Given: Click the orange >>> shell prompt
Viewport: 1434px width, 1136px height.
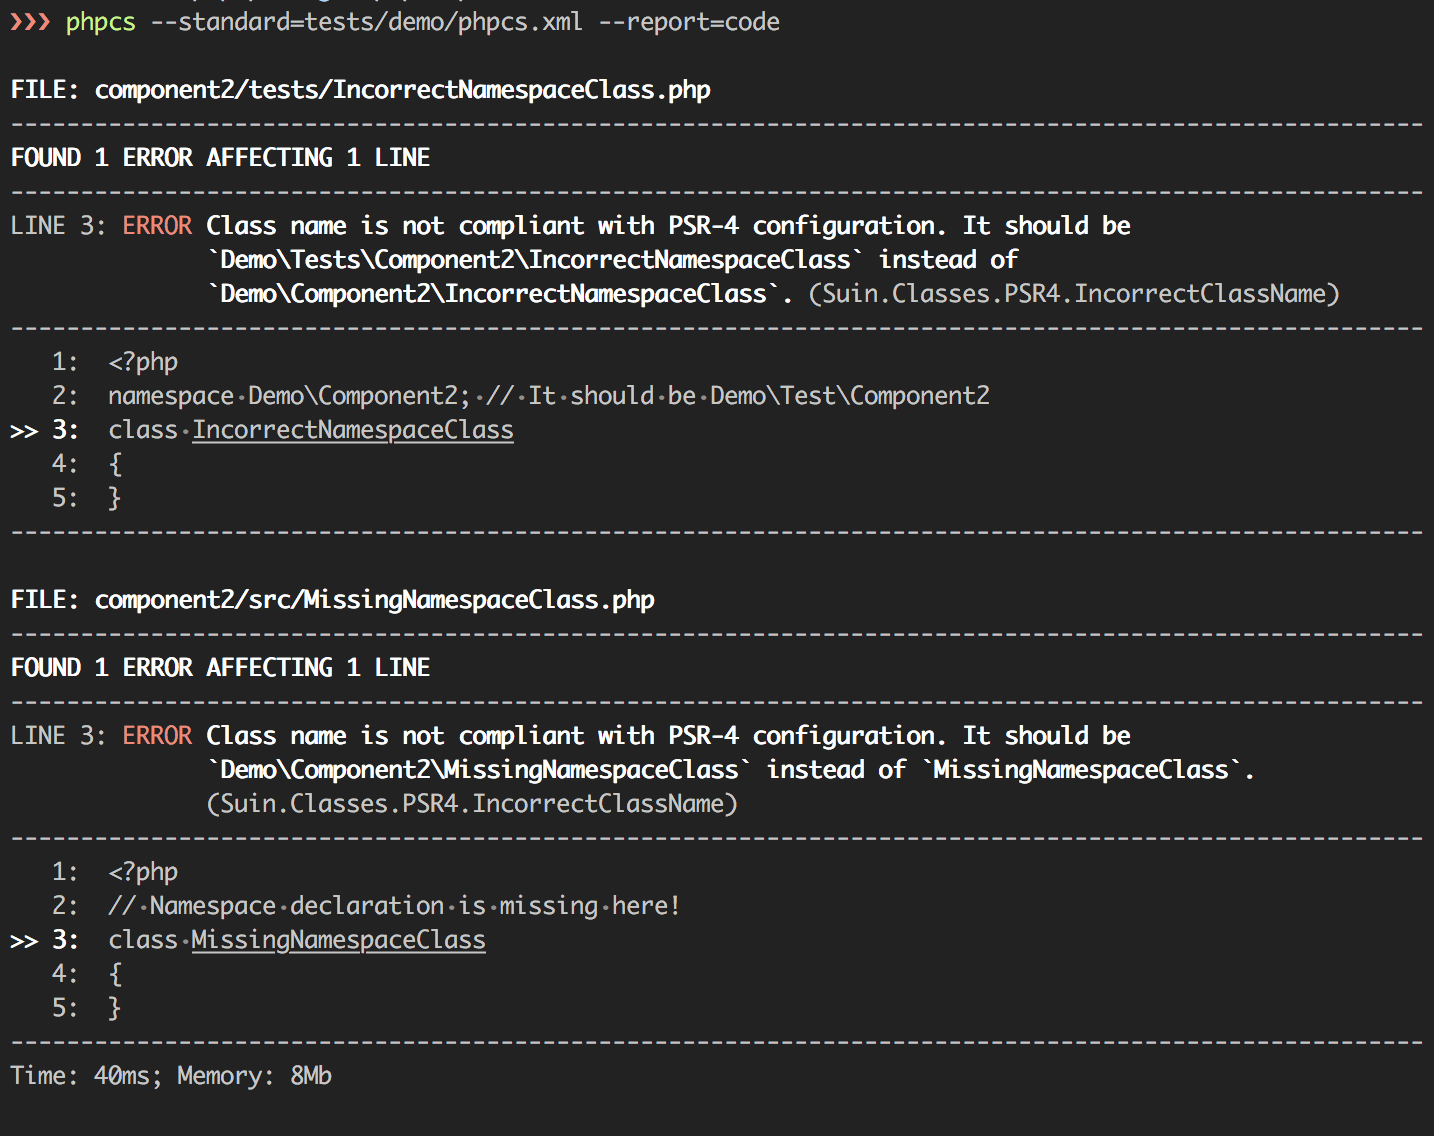Looking at the screenshot, I should click(x=30, y=22).
